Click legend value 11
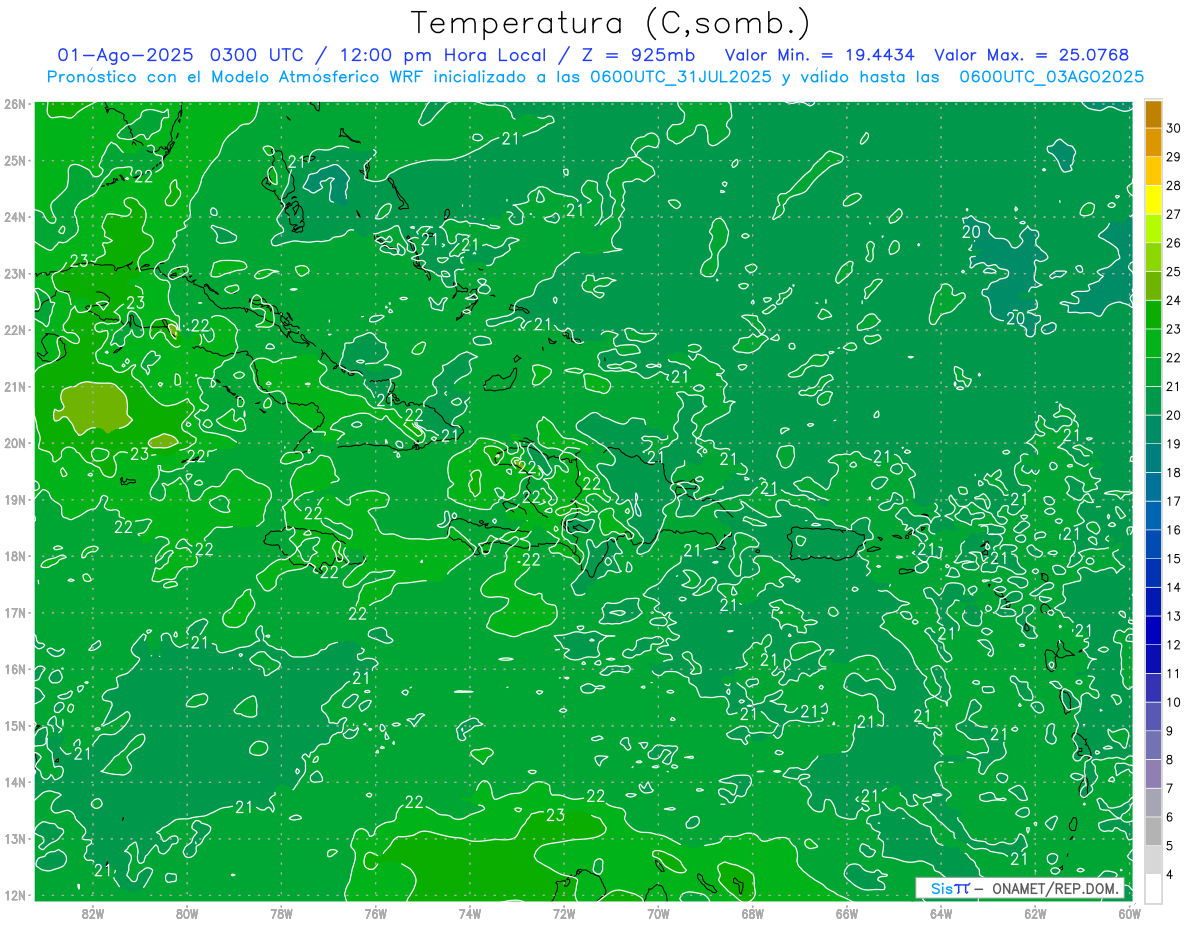Viewport: 1200px width, 927px height. (1173, 673)
